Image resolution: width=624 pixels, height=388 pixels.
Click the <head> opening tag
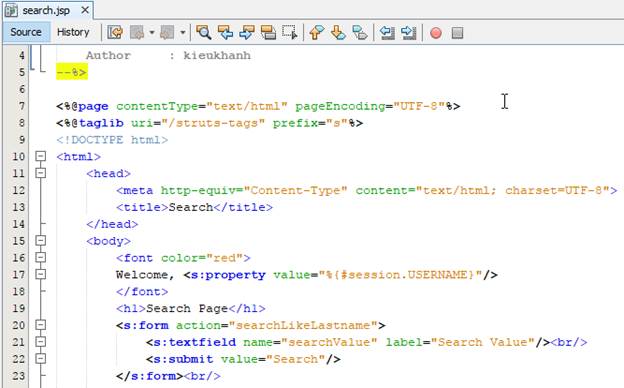pos(108,174)
